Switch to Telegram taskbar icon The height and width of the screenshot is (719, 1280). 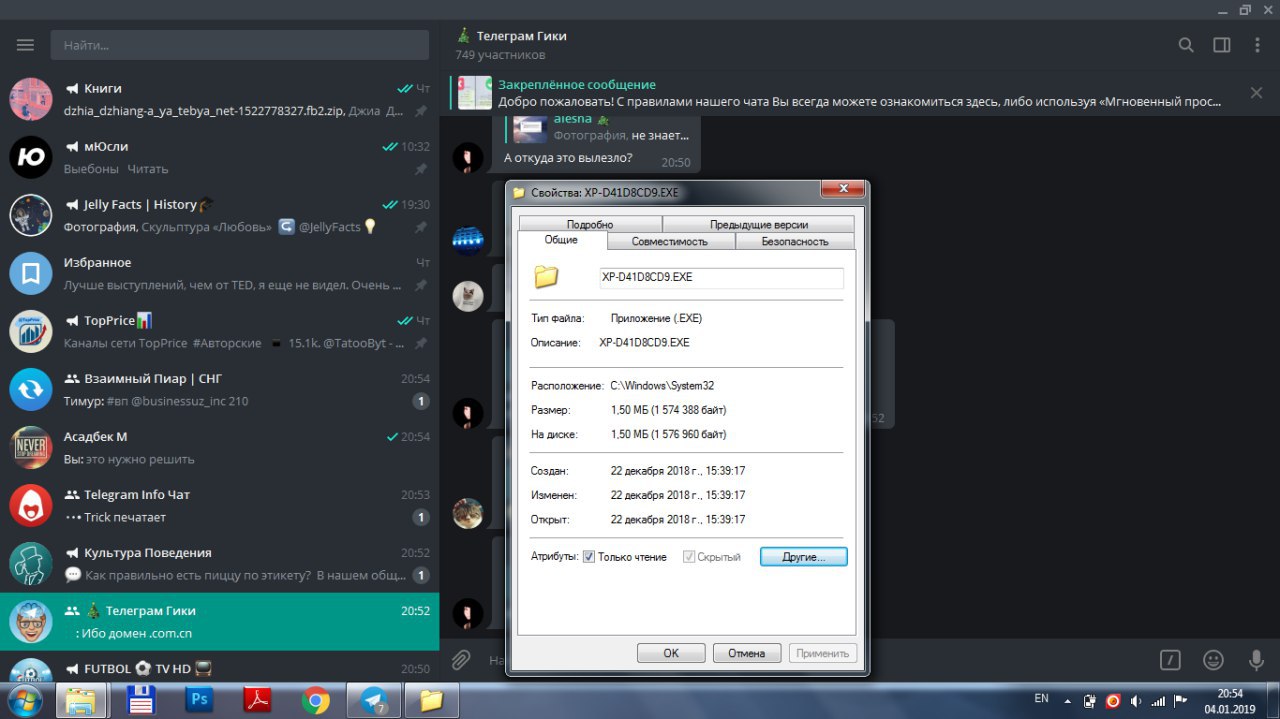(374, 700)
